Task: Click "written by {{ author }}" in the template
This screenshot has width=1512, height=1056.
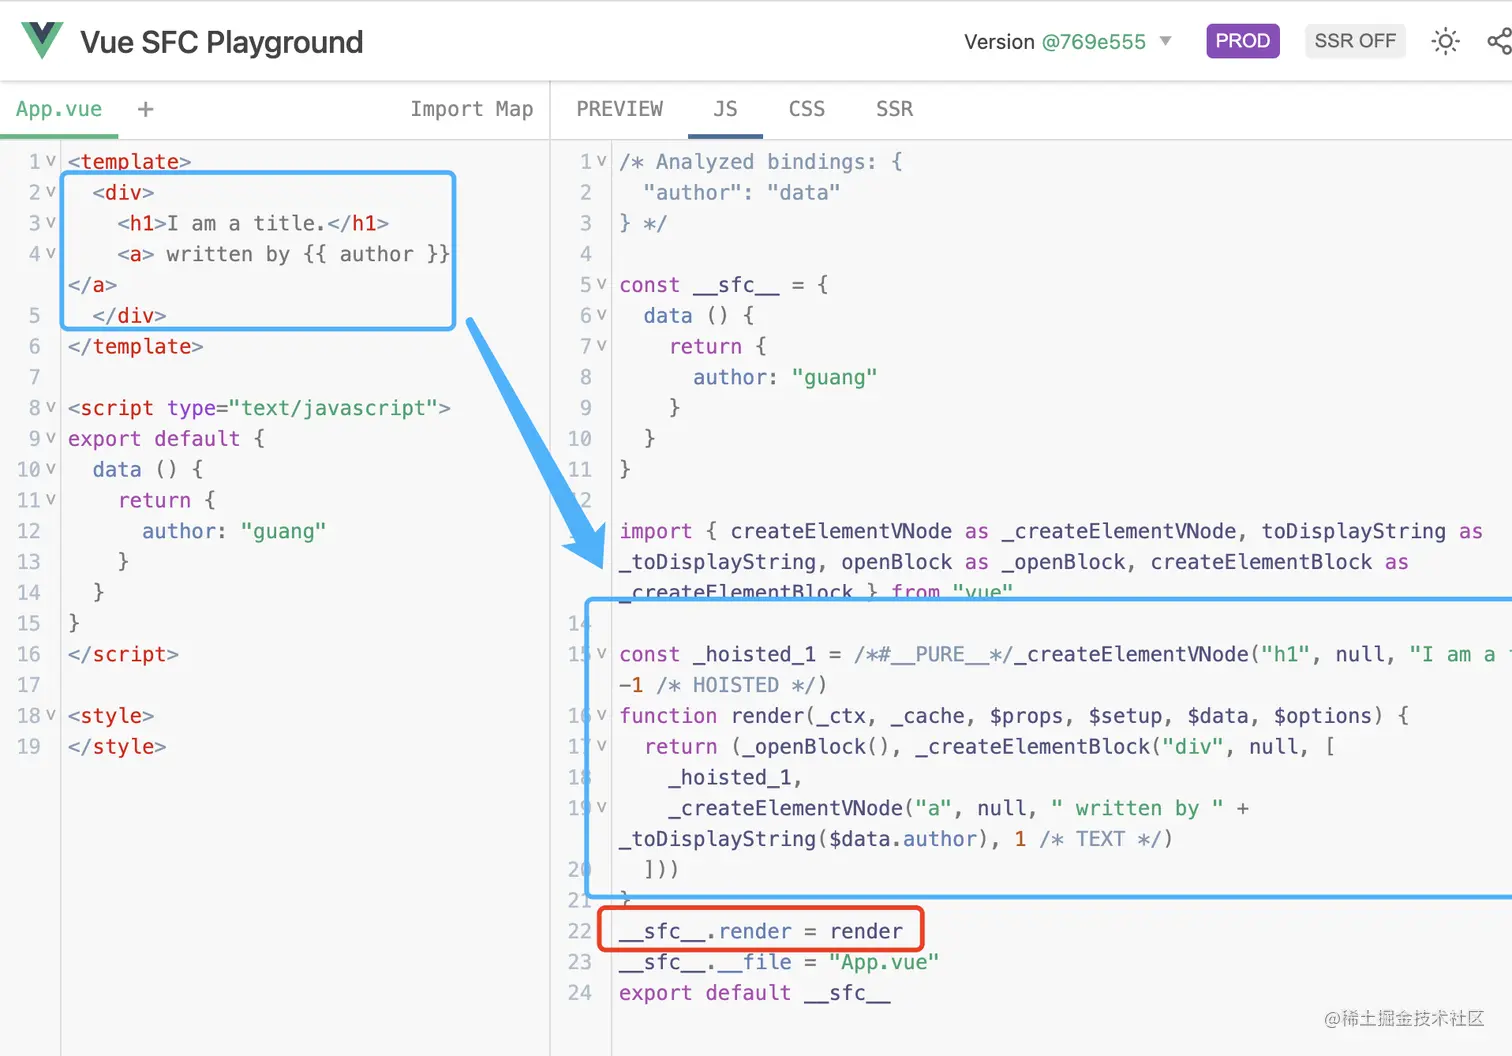Action: click(308, 254)
